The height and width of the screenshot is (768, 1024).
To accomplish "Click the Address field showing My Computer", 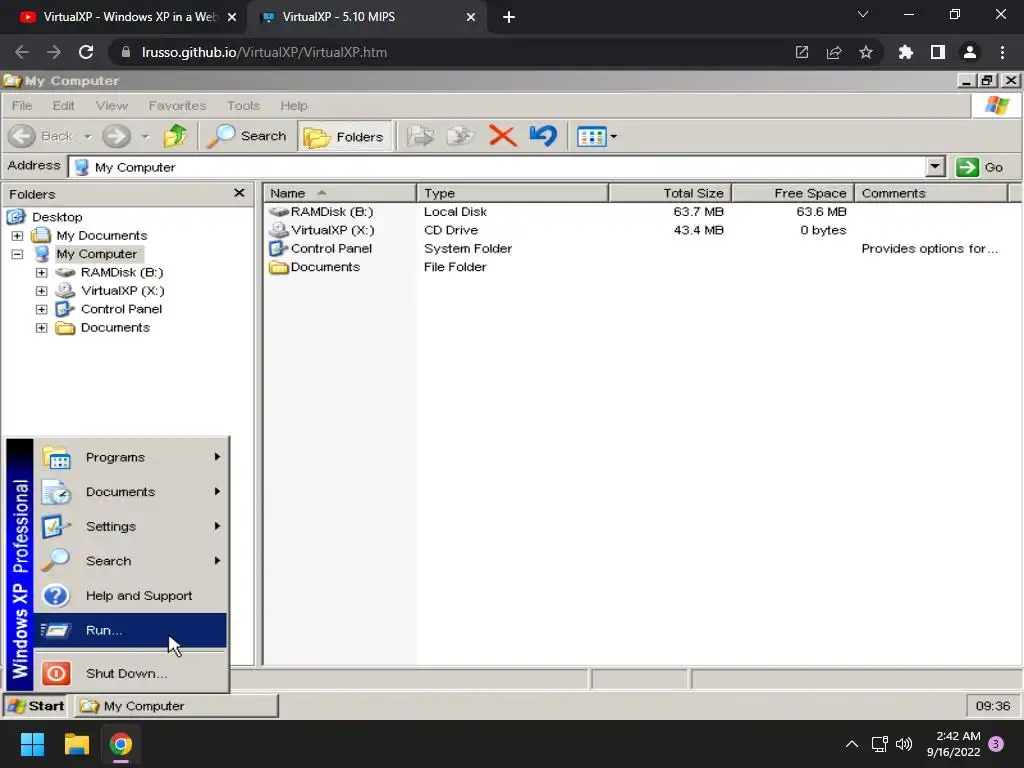I will click(497, 167).
